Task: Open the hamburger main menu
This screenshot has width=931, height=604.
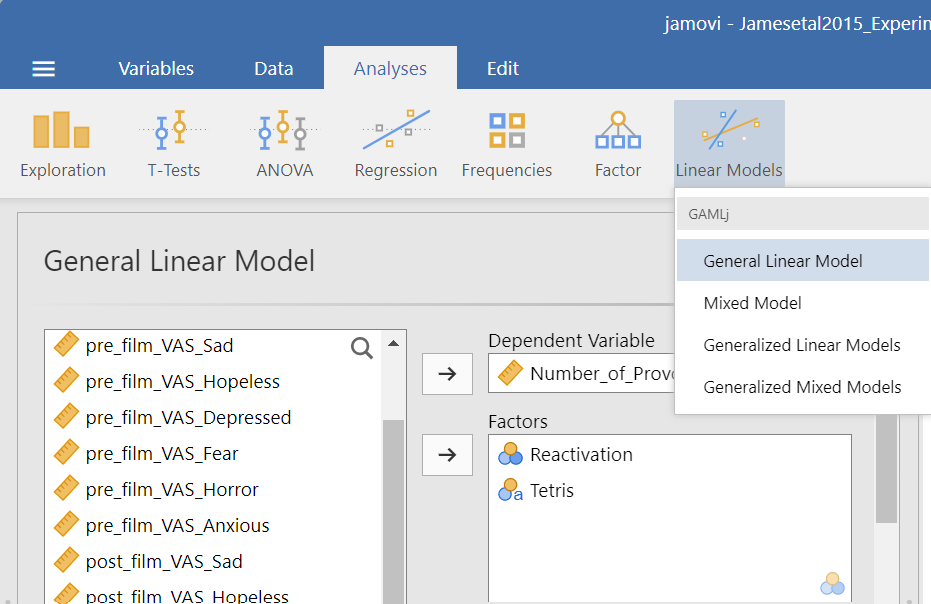Action: pyautogui.click(x=43, y=69)
